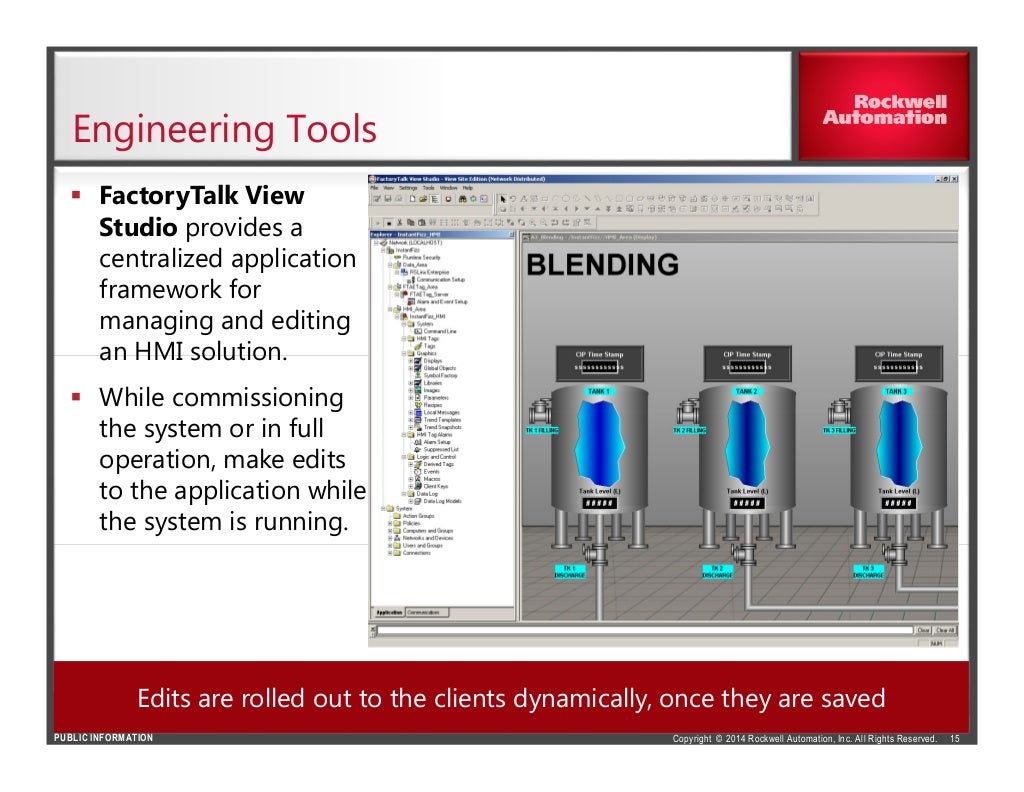Click the TANK 1 label on the display
Image resolution: width=1024 pixels, height=792 pixels.
(x=598, y=391)
